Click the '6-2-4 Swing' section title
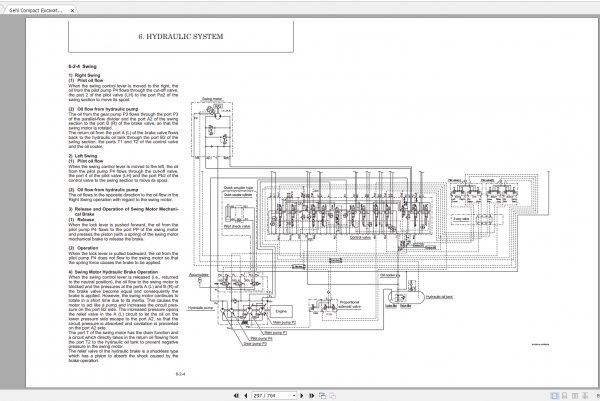The image size is (600, 401). [x=83, y=67]
